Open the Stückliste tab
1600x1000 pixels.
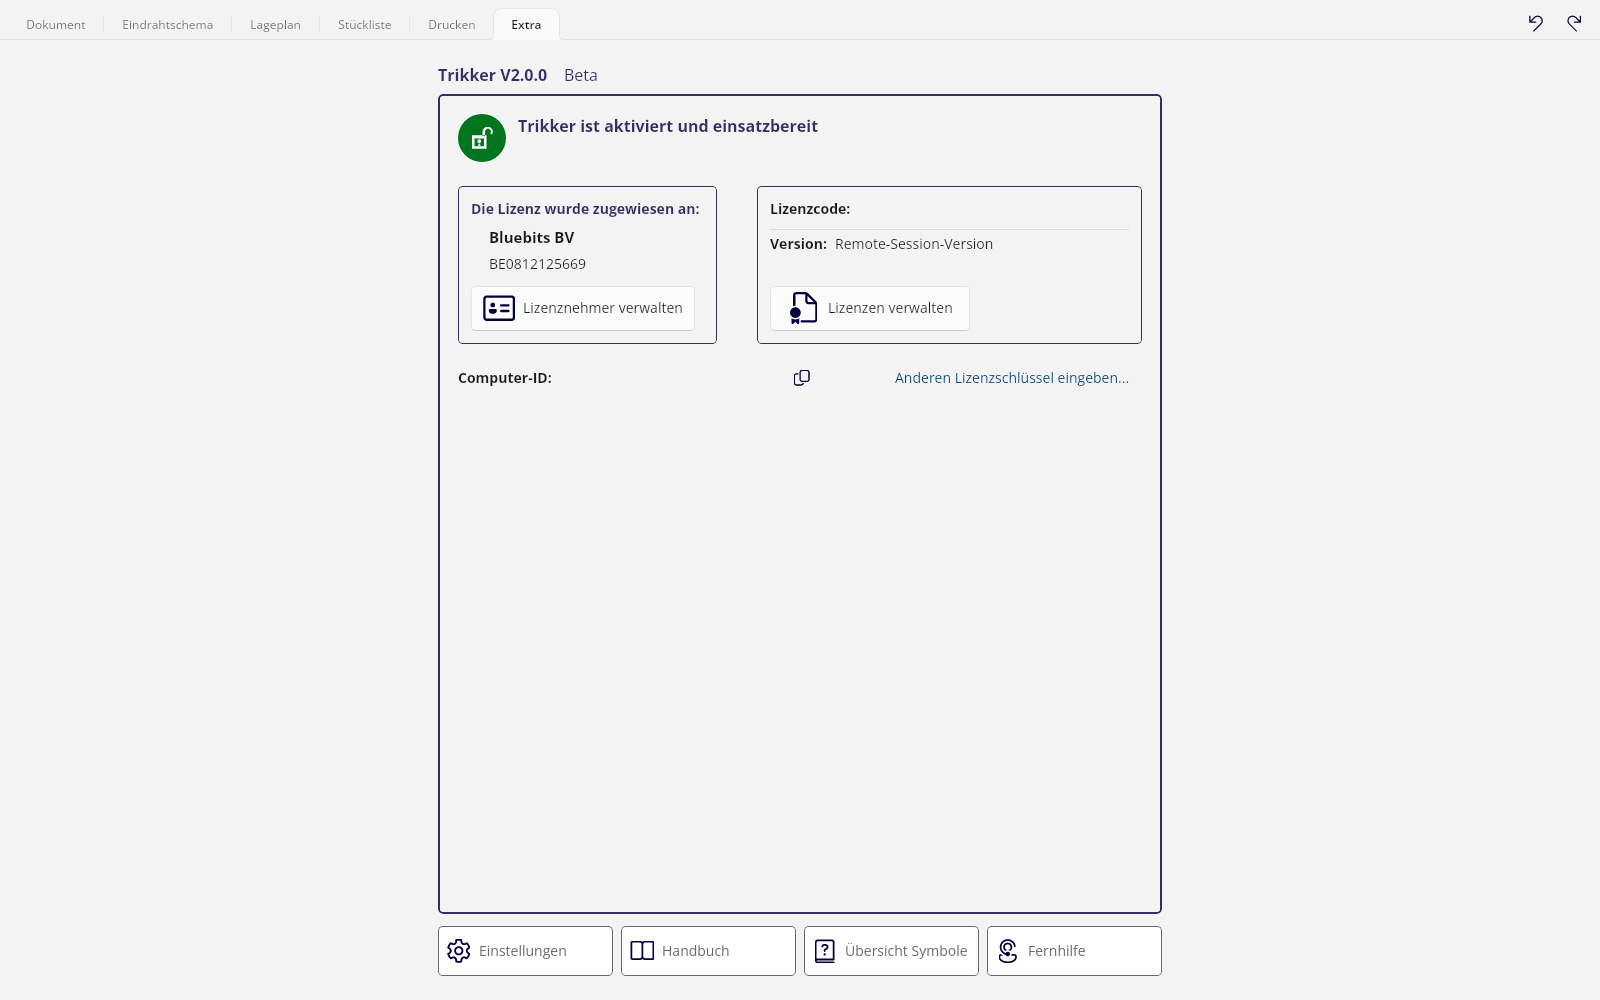point(365,25)
